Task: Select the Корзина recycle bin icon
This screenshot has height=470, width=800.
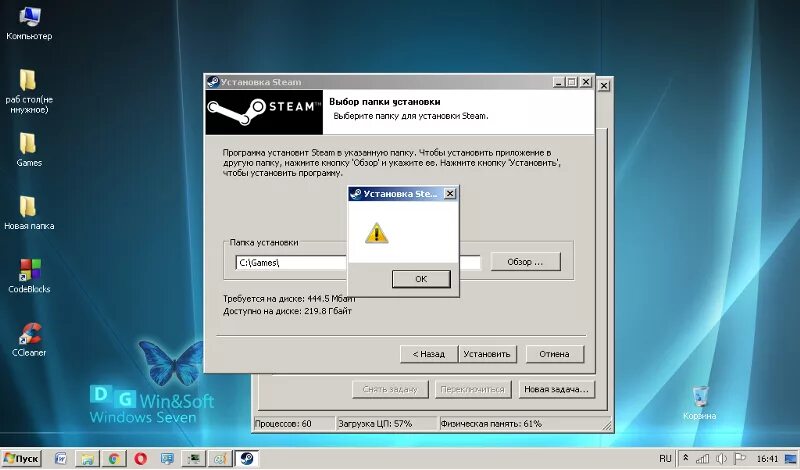Action: tap(700, 403)
